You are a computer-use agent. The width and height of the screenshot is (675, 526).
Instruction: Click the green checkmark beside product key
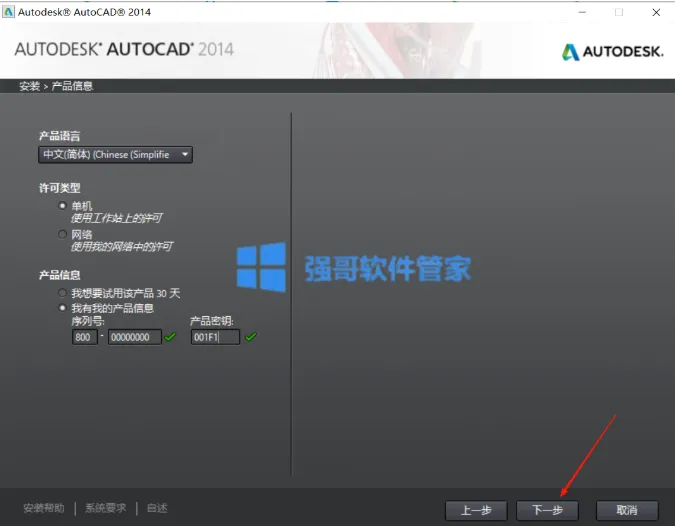point(251,337)
